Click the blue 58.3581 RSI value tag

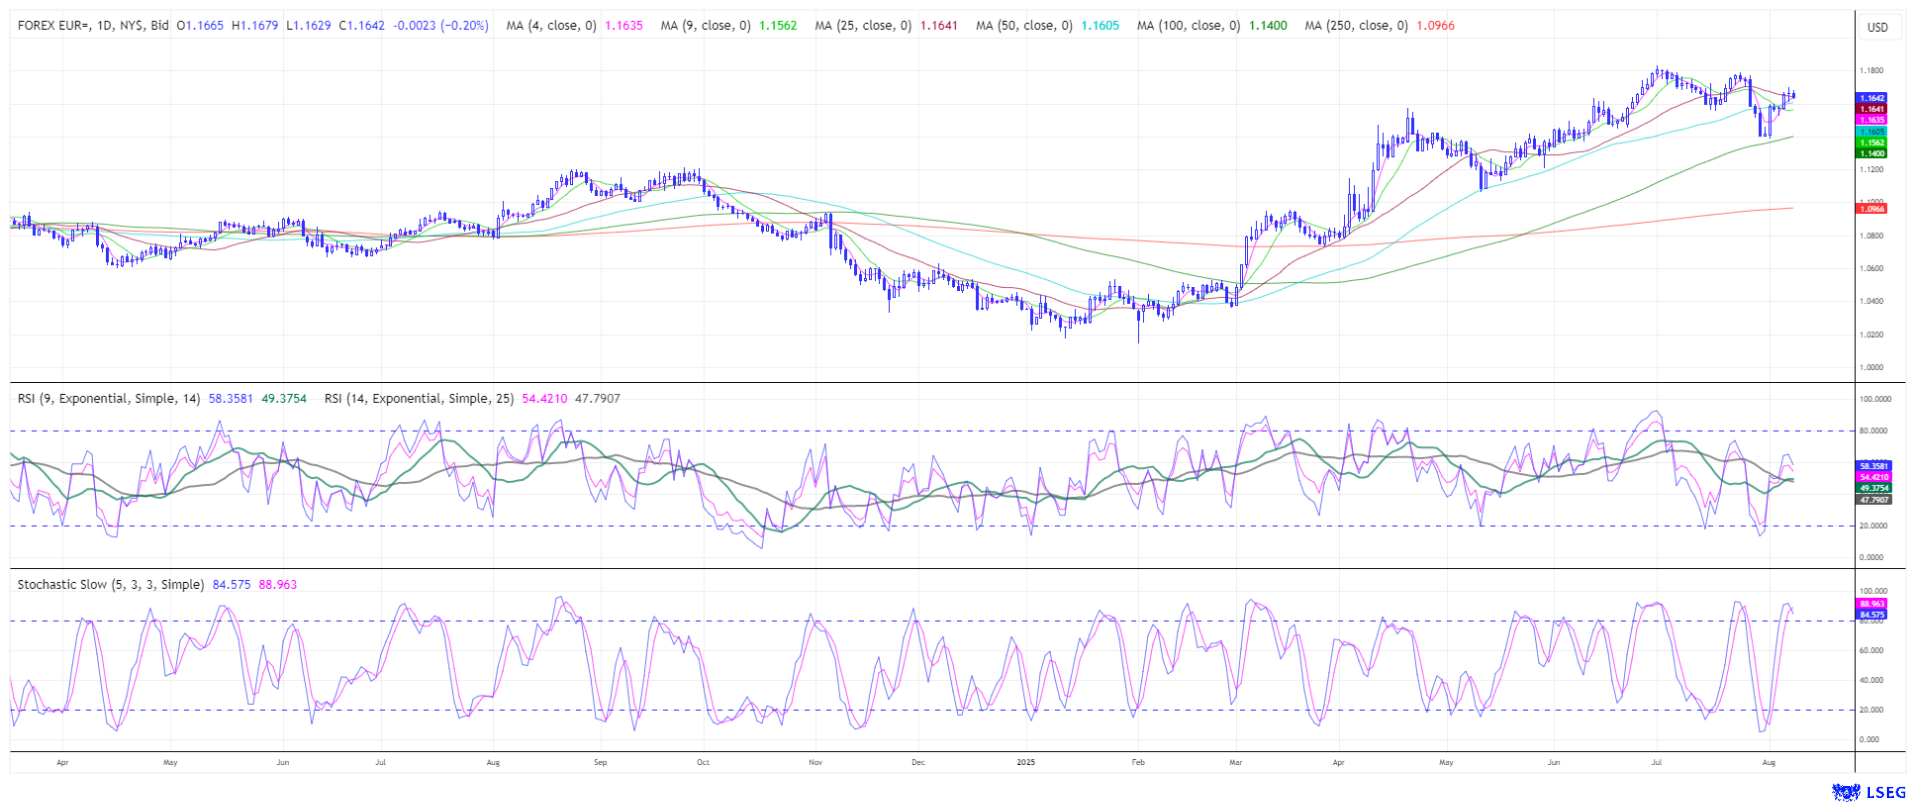coord(1872,466)
